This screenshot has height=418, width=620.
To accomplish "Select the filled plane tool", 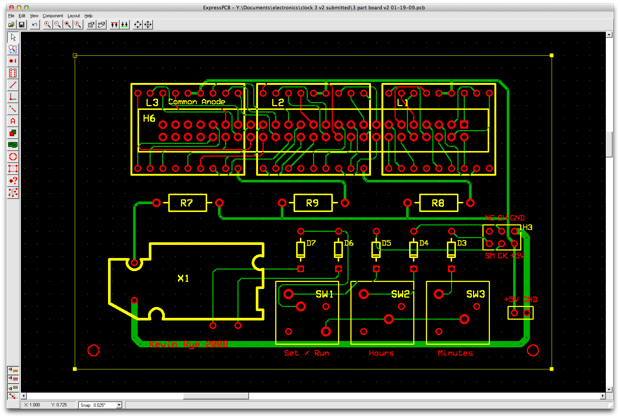I will point(13,145).
